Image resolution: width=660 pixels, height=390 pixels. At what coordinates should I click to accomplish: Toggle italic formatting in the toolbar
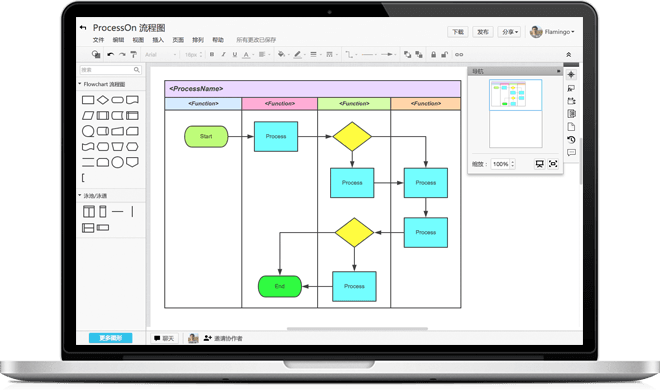pos(224,54)
